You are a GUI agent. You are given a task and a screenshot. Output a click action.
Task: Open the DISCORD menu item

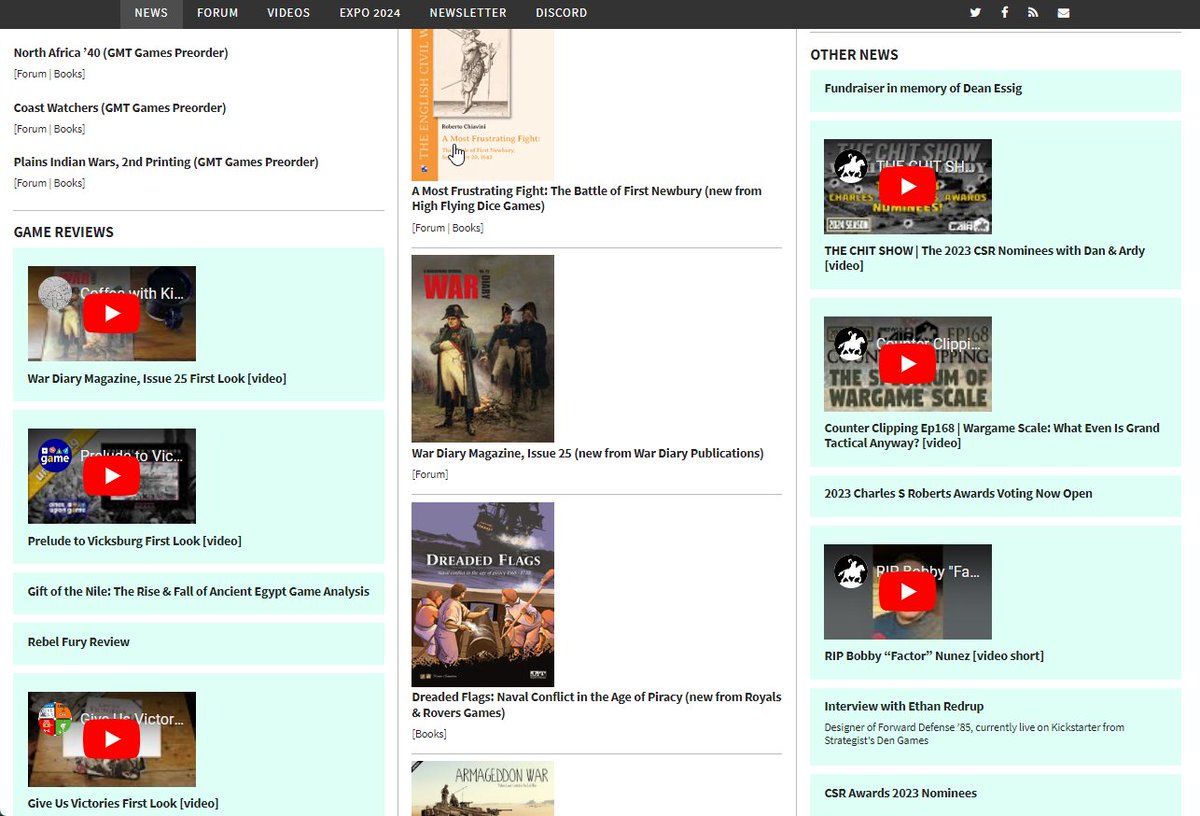(561, 13)
